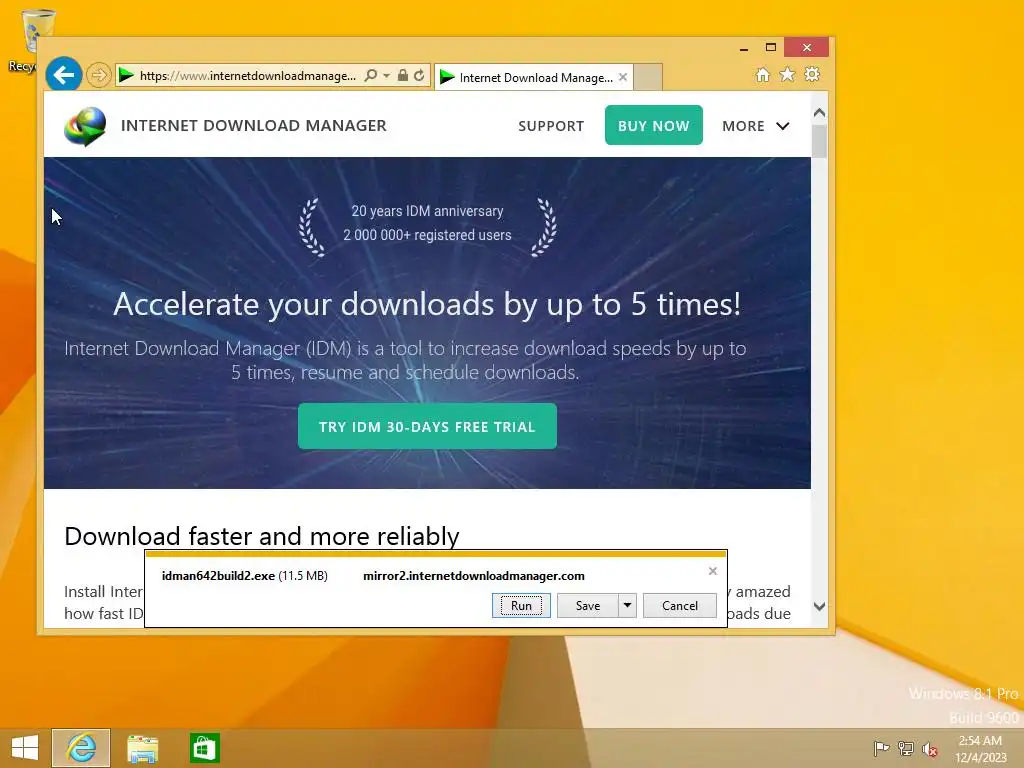
Task: Click Internet Explorer taskbar icon
Action: click(81, 748)
